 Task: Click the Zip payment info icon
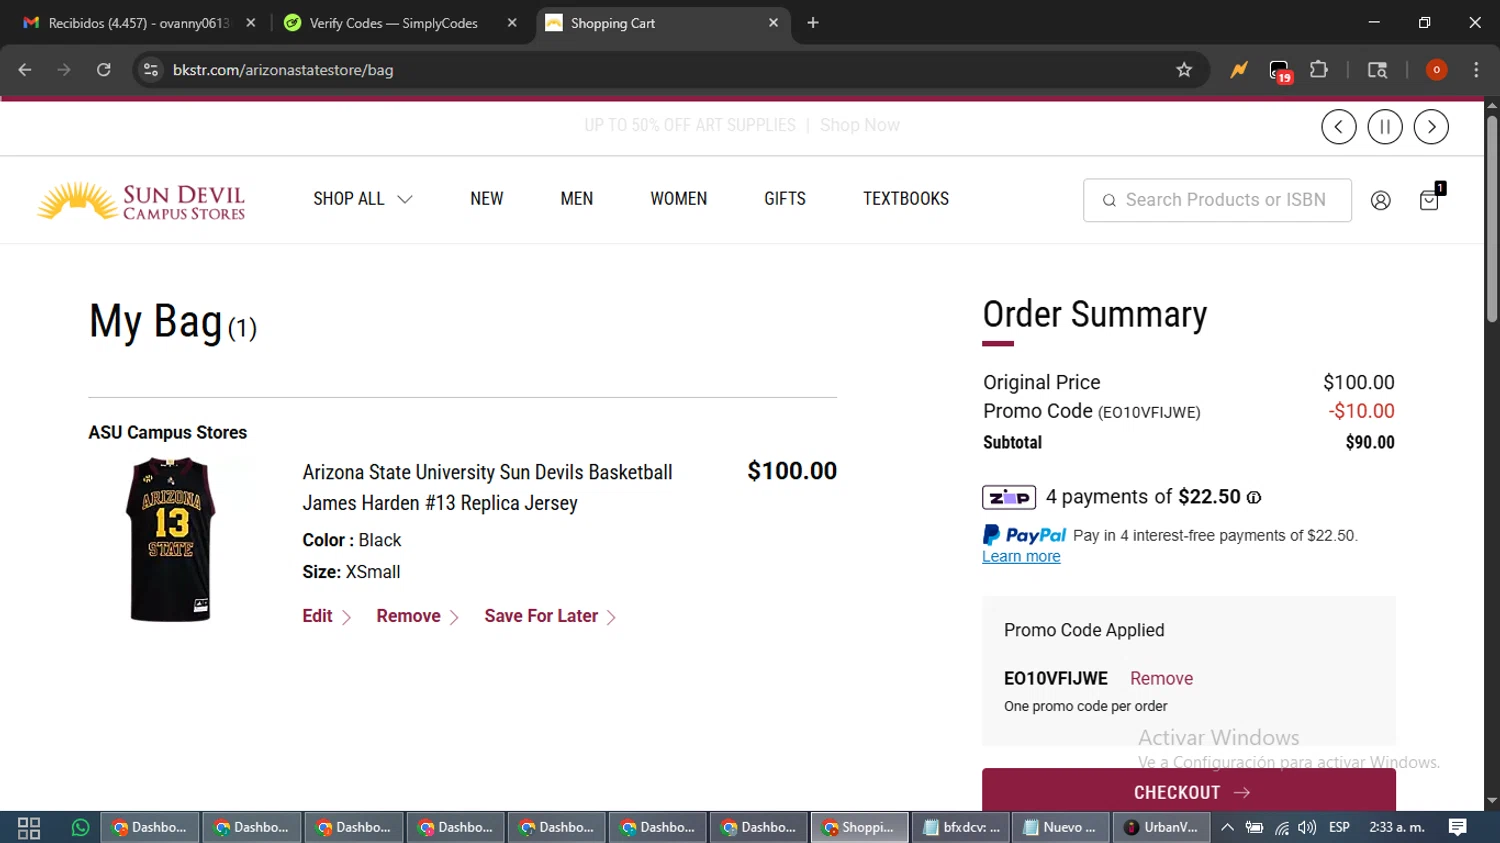(x=1254, y=497)
